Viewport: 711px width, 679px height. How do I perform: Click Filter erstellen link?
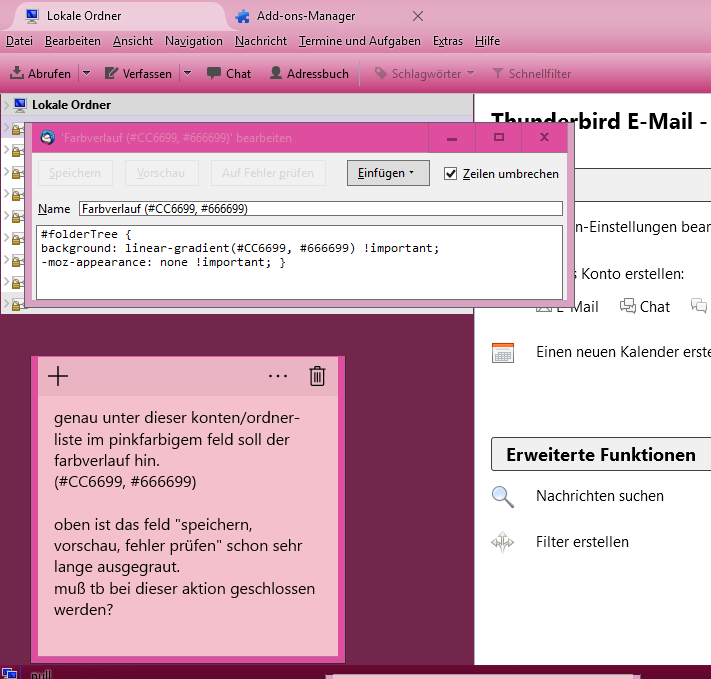pyautogui.click(x=582, y=542)
